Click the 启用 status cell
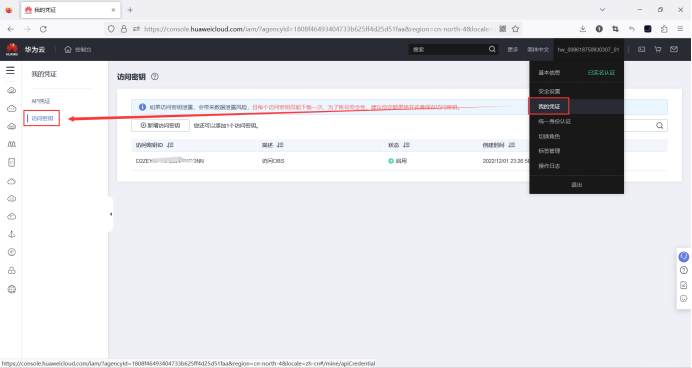Viewport: 692px width, 368px height. tap(397, 161)
